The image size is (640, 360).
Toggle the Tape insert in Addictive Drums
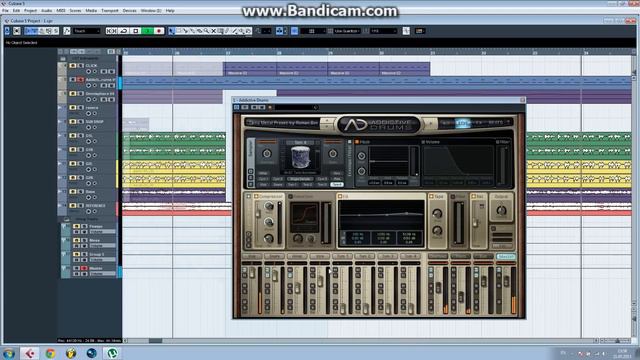click(x=431, y=197)
